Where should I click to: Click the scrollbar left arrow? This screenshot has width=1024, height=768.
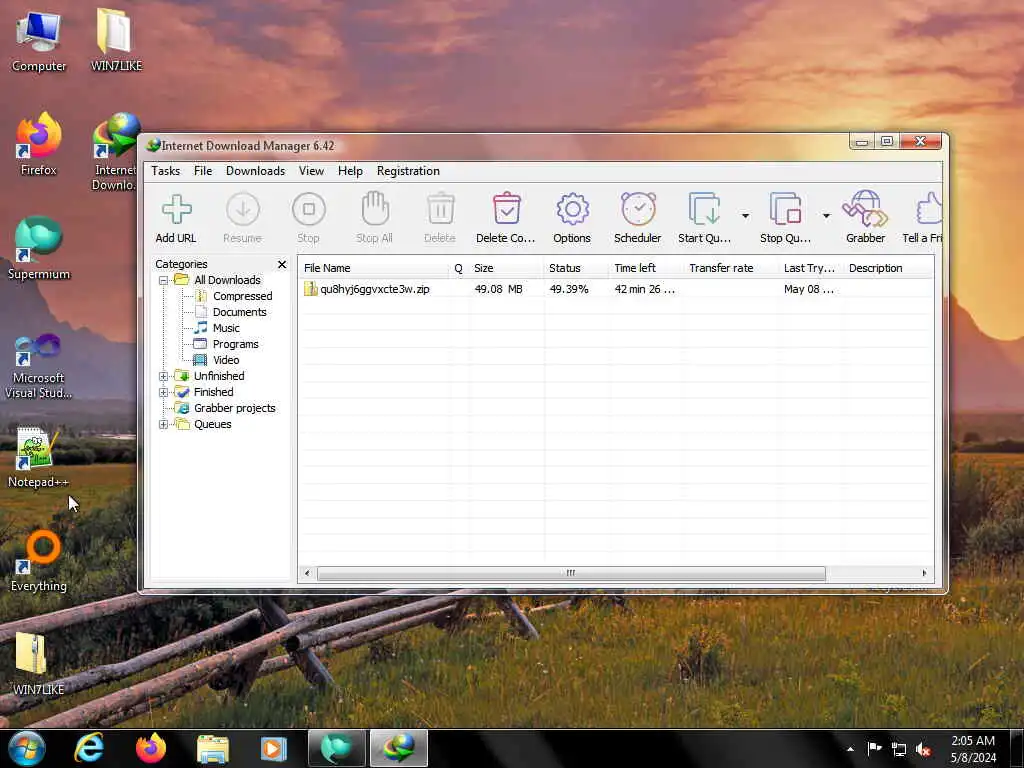point(308,573)
